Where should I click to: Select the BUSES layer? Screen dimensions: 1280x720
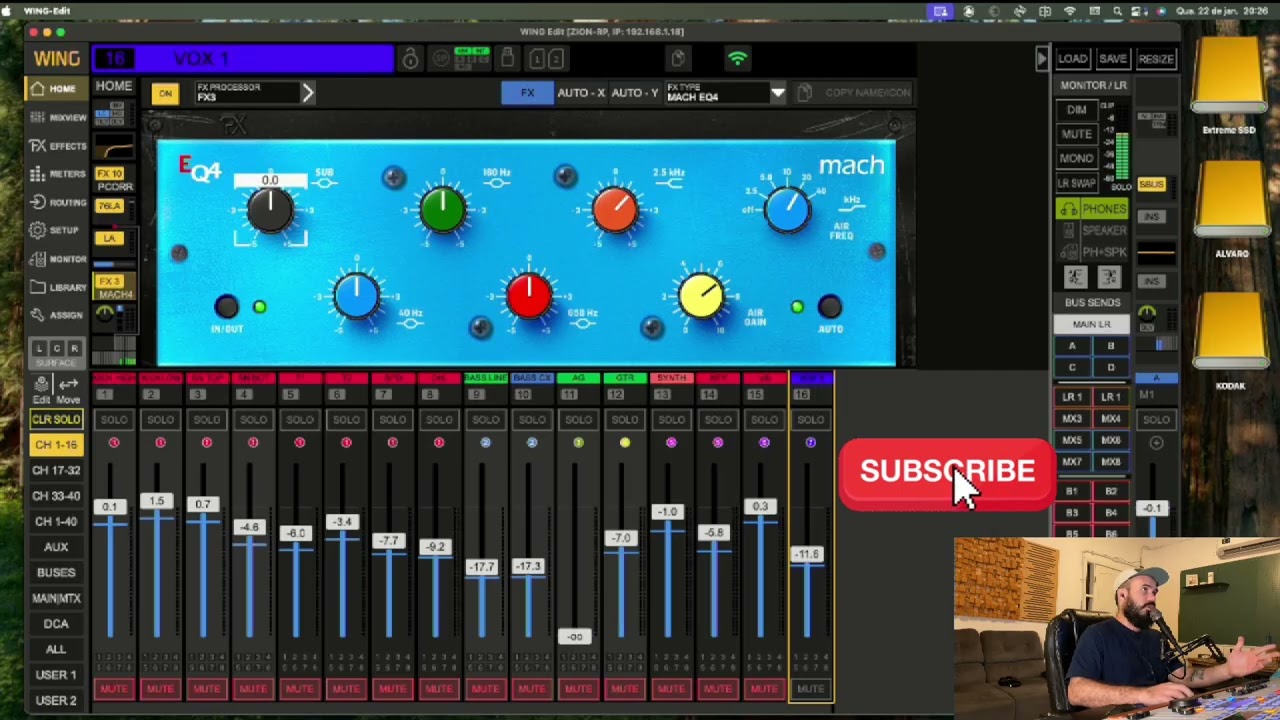click(56, 573)
